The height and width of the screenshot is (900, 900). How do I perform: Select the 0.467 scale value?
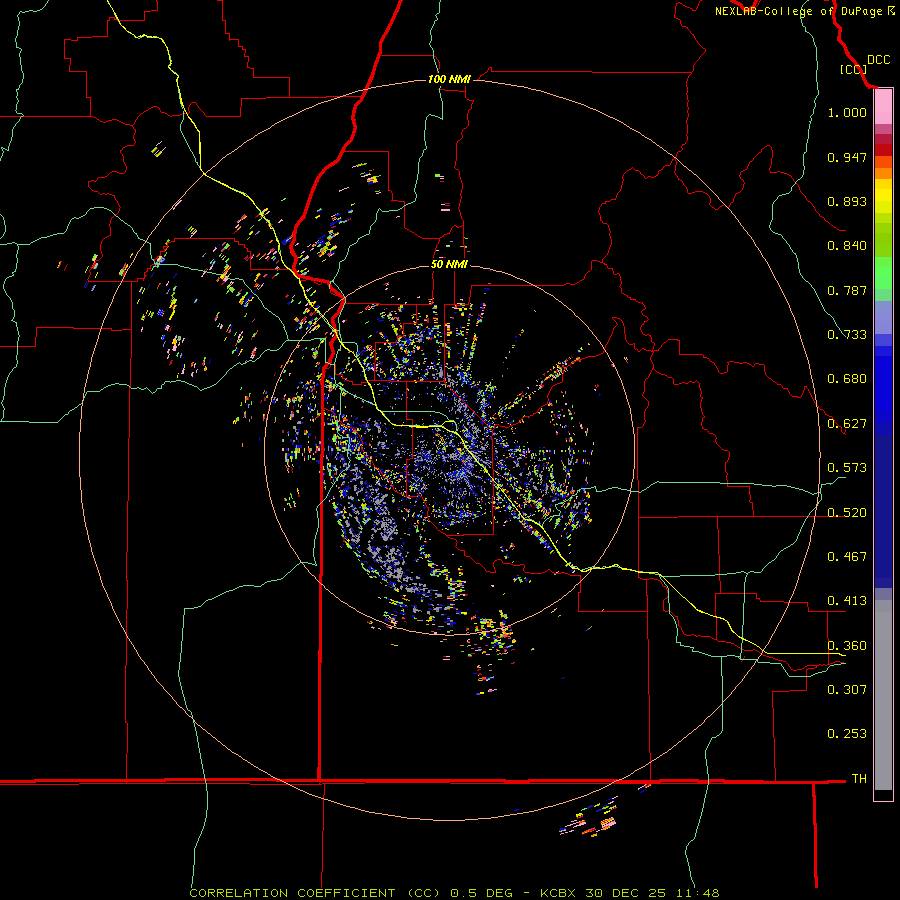point(847,557)
